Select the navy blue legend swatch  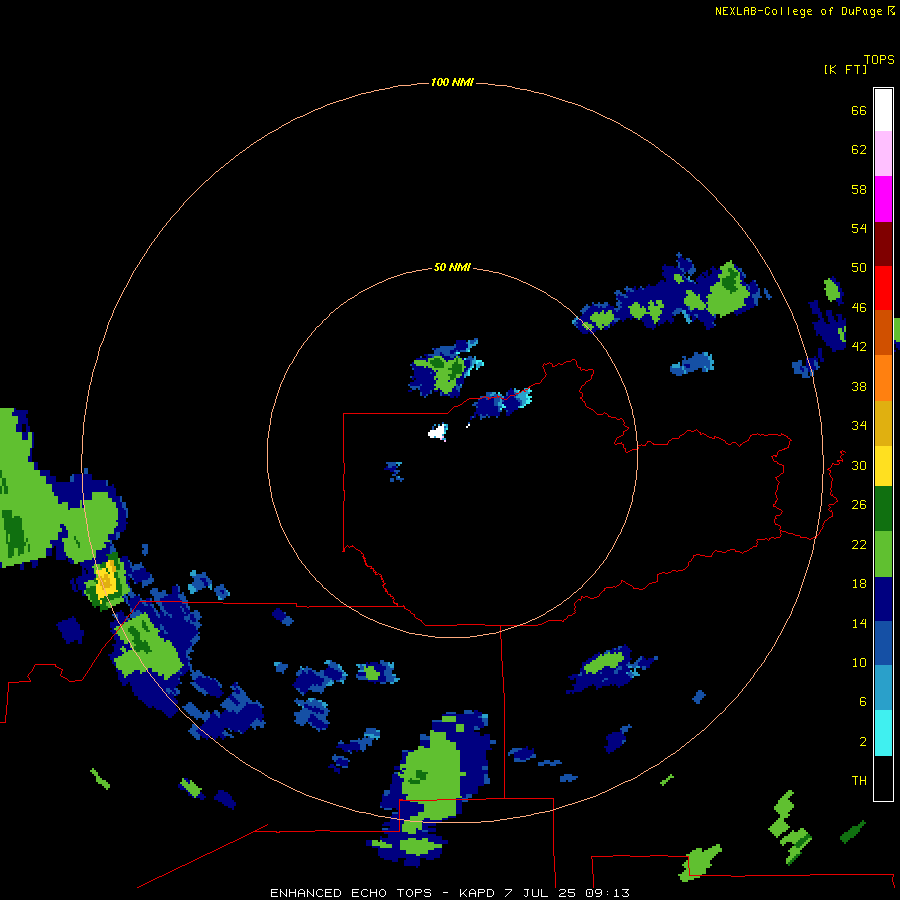(883, 599)
